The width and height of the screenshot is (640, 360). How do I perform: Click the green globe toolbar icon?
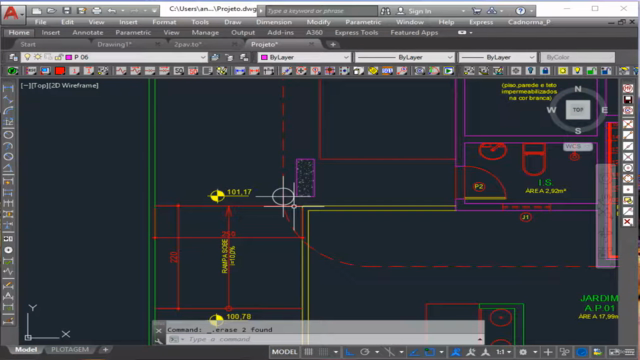[x=13, y=71]
